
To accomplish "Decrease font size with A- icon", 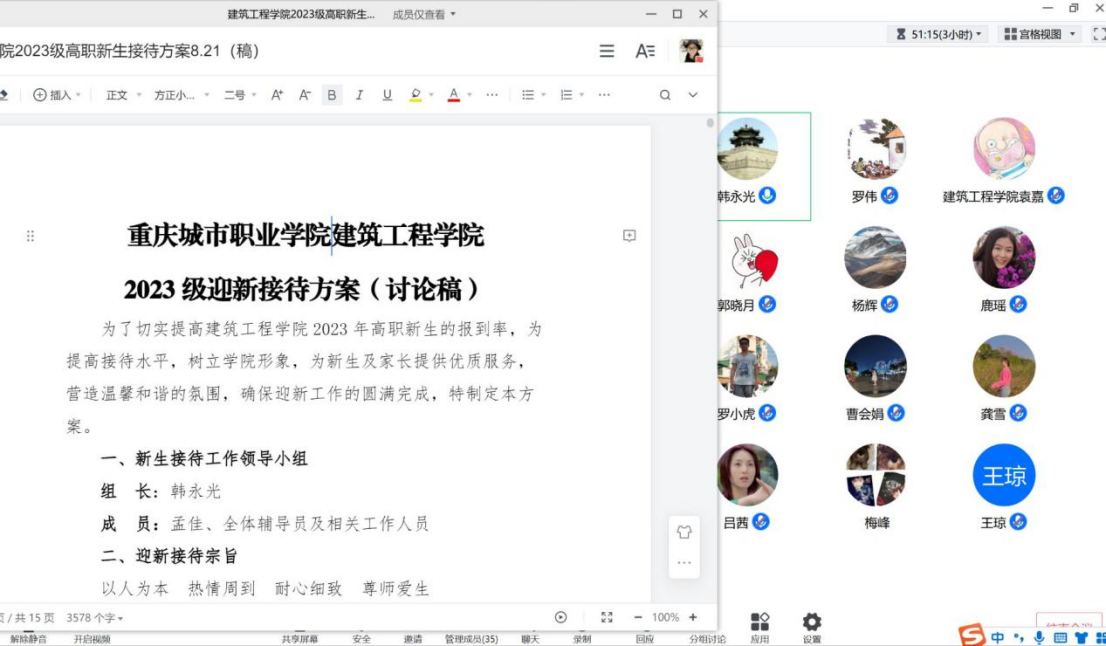I will pyautogui.click(x=305, y=95).
